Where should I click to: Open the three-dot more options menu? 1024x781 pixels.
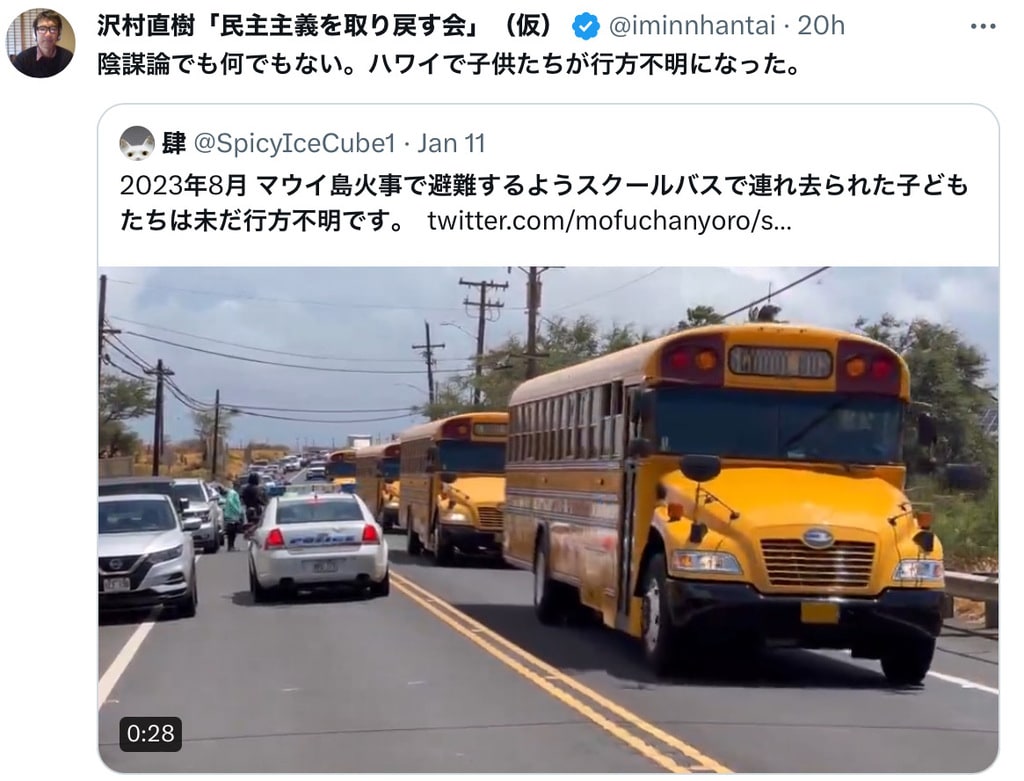(983, 27)
